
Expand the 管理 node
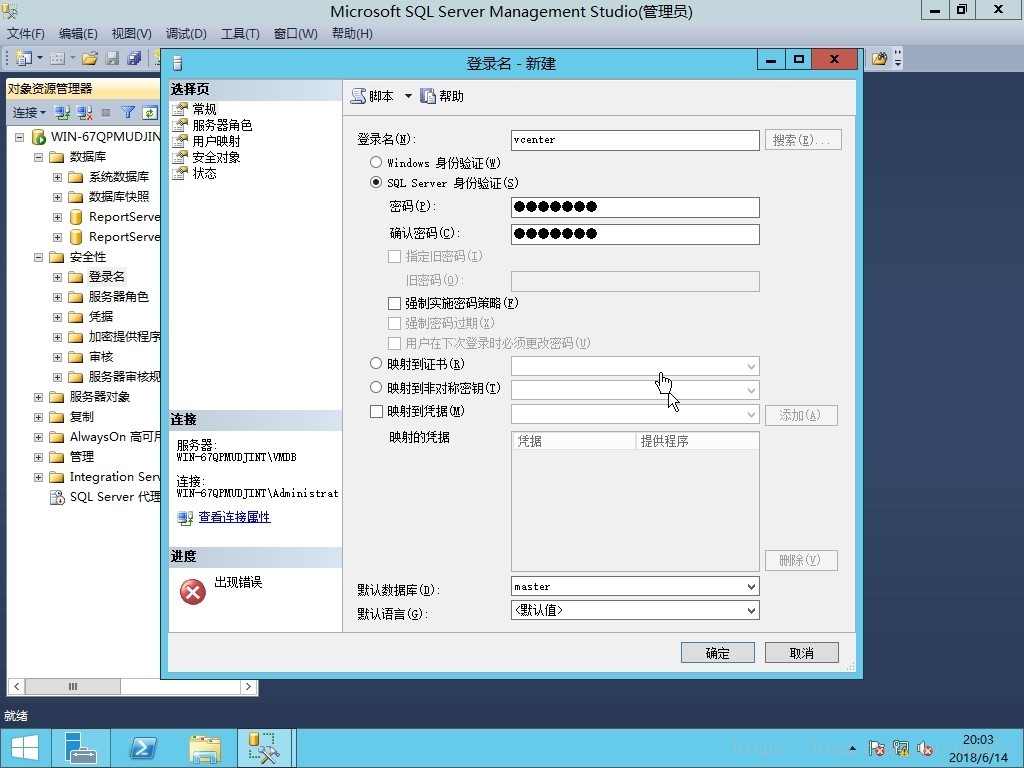click(39, 457)
